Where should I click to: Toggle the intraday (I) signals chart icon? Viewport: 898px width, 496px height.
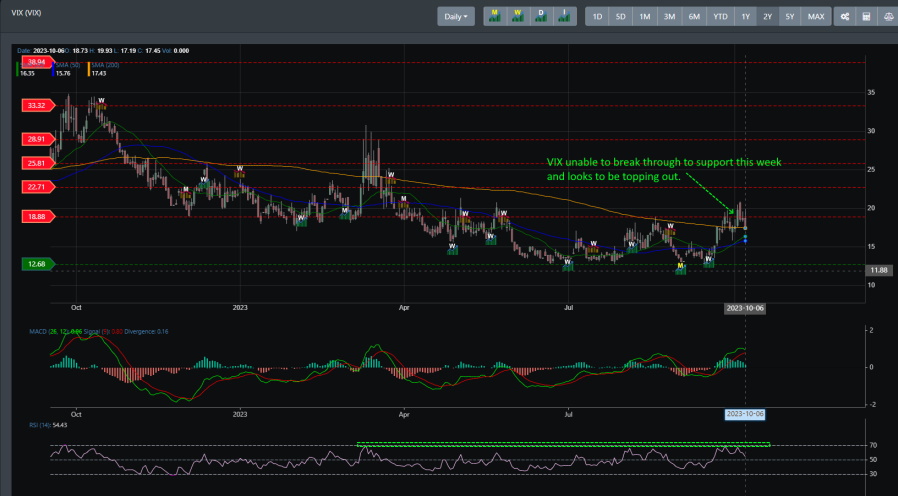tap(564, 16)
